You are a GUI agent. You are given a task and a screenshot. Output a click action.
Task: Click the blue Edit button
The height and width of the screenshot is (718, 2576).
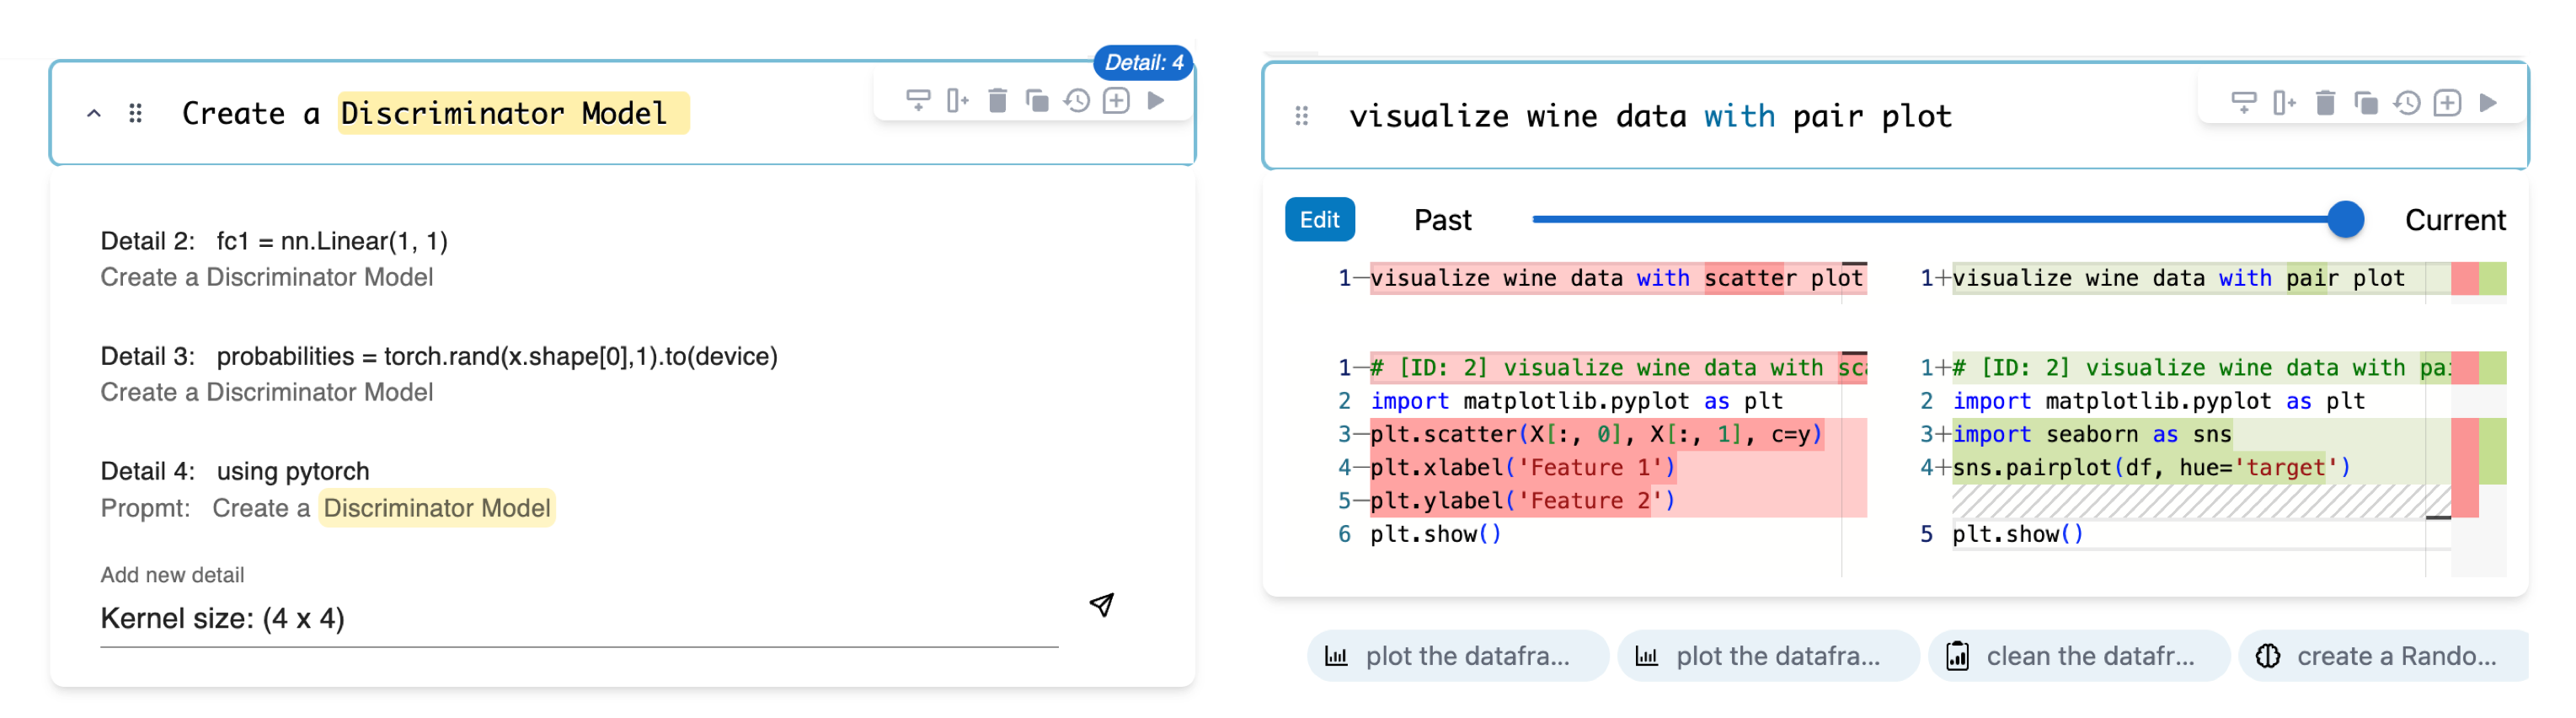(x=1319, y=220)
